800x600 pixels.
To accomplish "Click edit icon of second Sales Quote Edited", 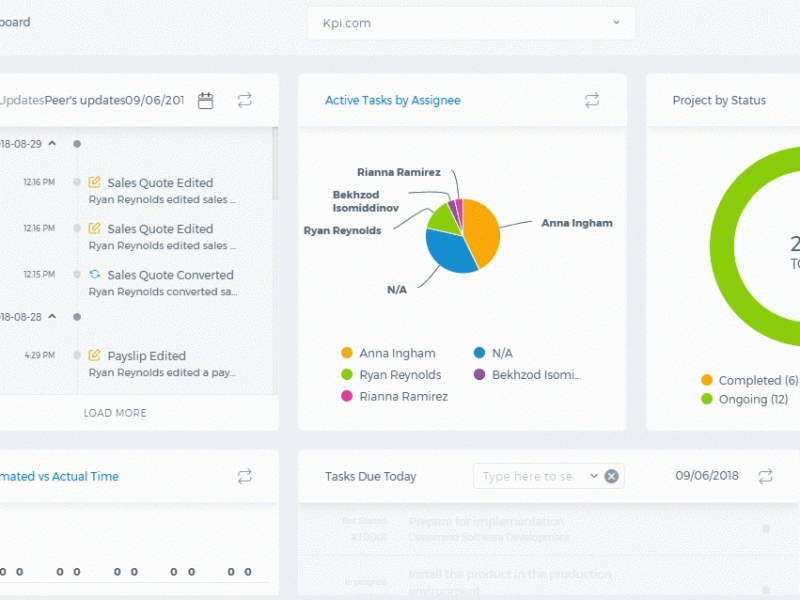I will pyautogui.click(x=94, y=228).
